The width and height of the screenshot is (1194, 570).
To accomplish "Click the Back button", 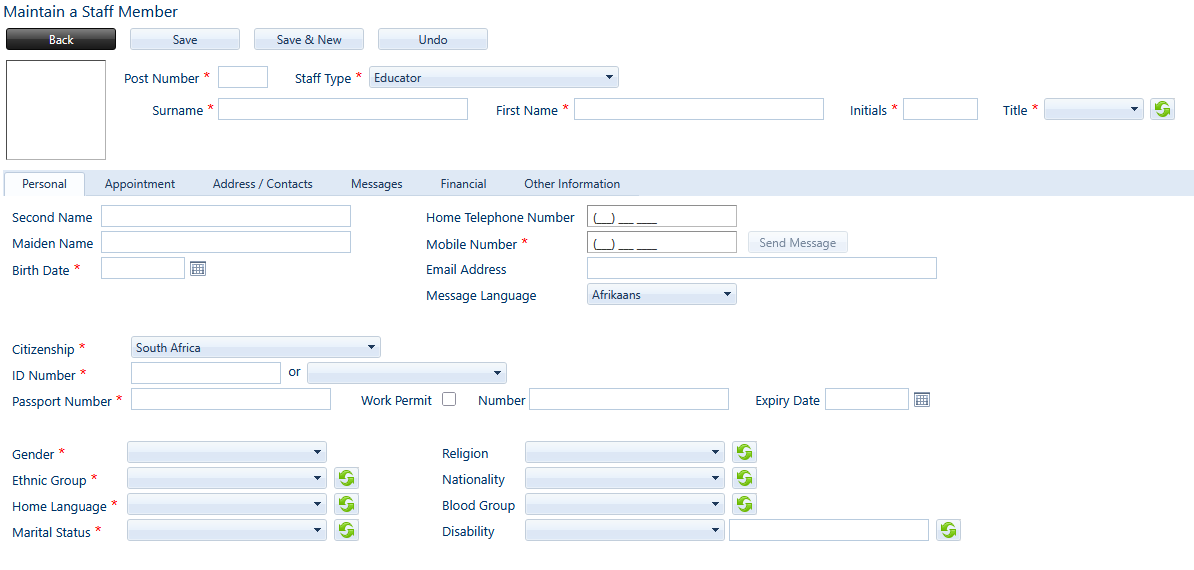I will (61, 40).
